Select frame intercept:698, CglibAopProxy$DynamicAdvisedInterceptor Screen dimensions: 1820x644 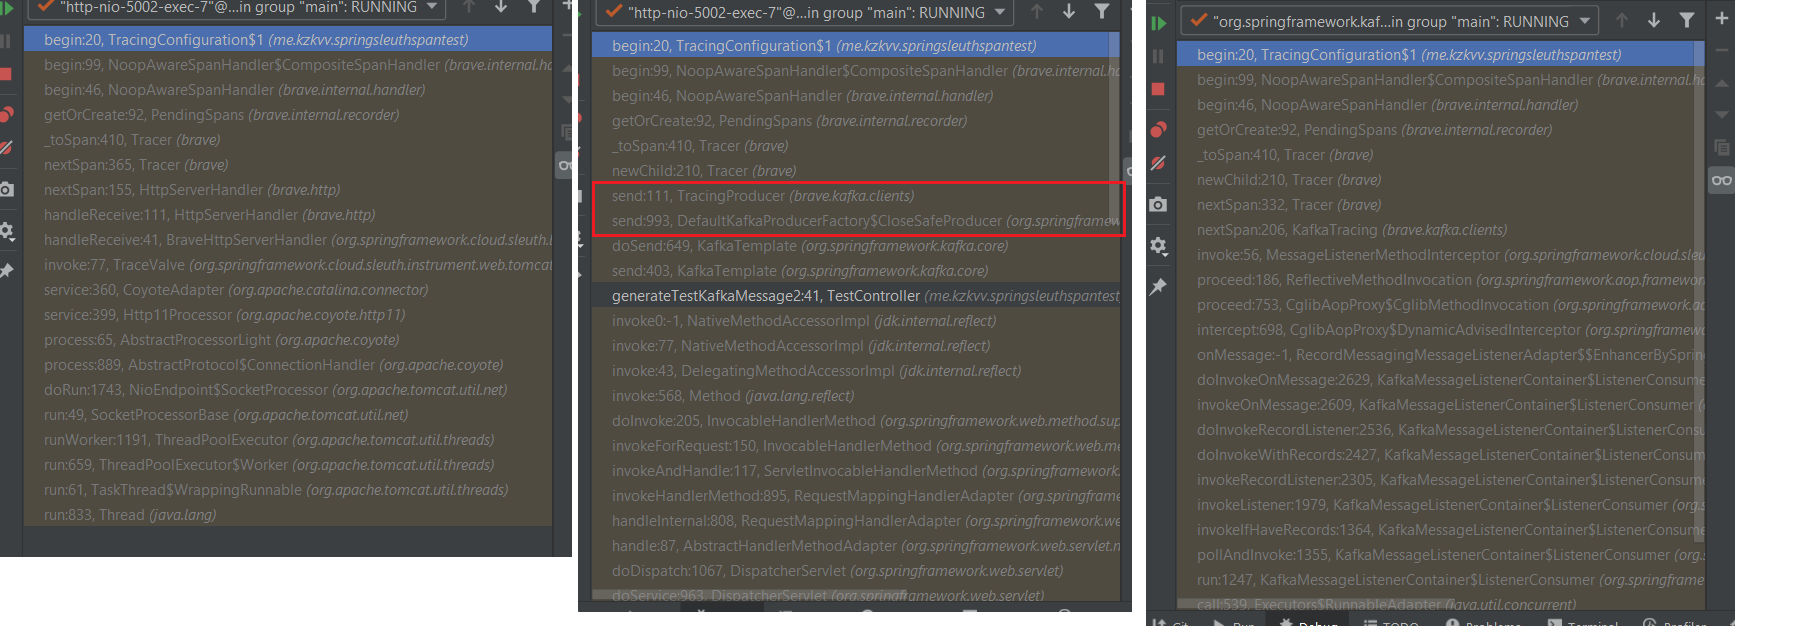1441,330
